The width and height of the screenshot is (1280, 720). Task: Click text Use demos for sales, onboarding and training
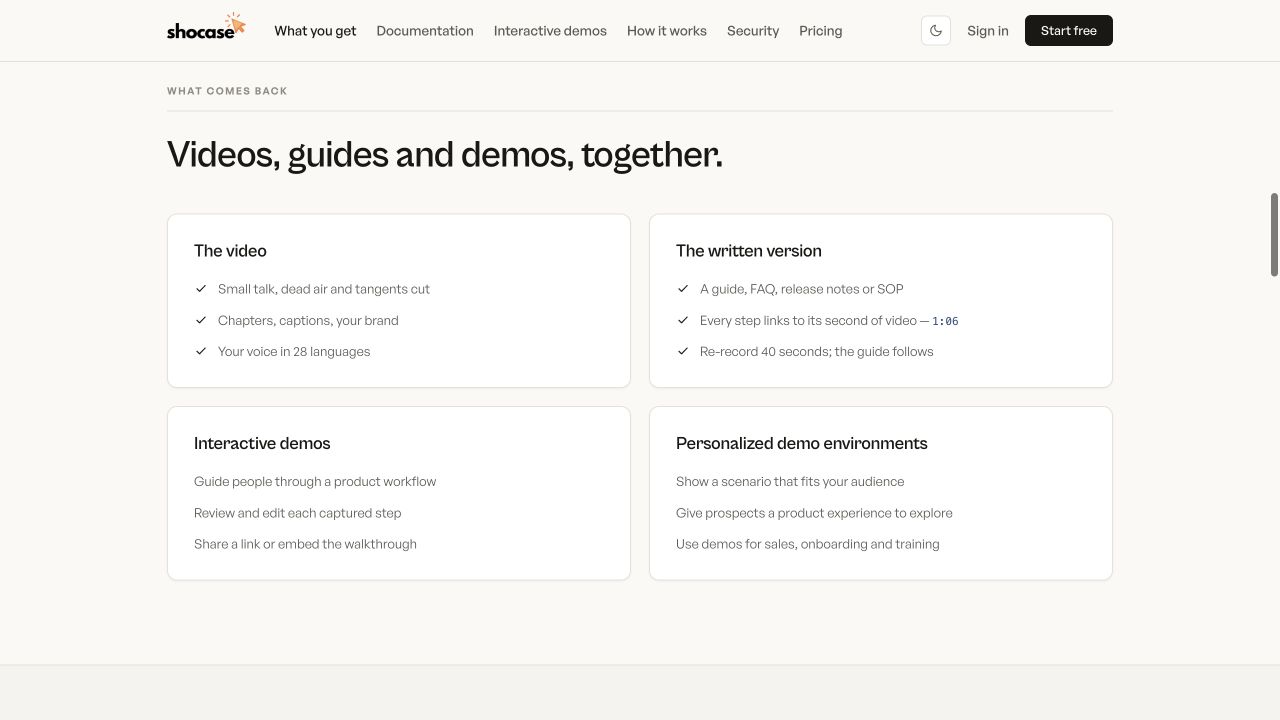click(x=808, y=544)
